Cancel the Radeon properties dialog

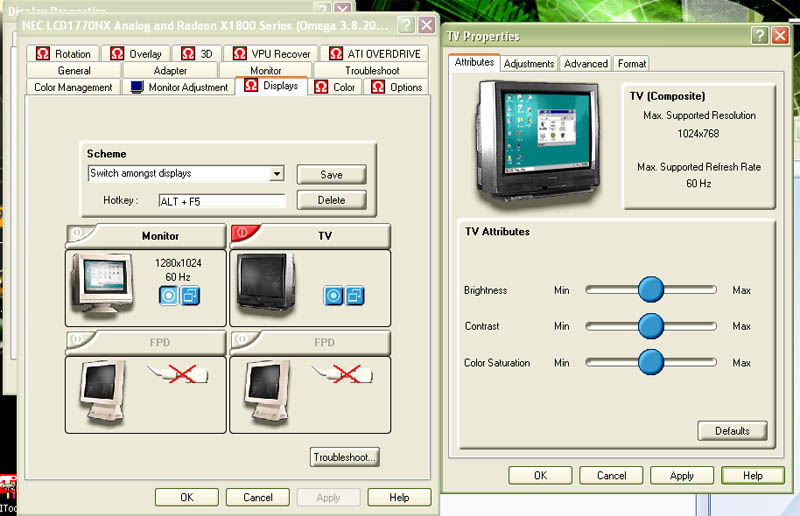click(258, 497)
